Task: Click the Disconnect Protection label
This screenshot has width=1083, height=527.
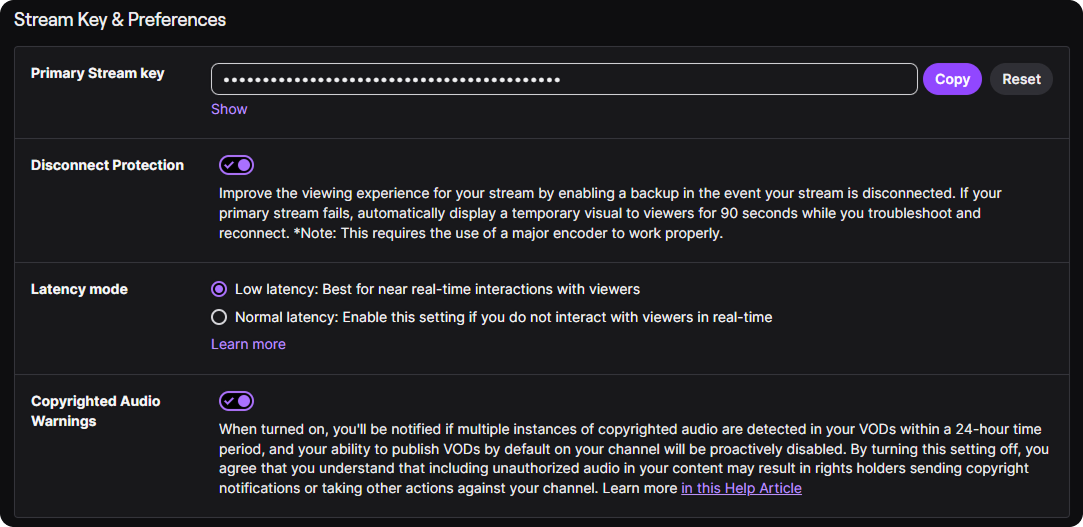Action: 107,165
